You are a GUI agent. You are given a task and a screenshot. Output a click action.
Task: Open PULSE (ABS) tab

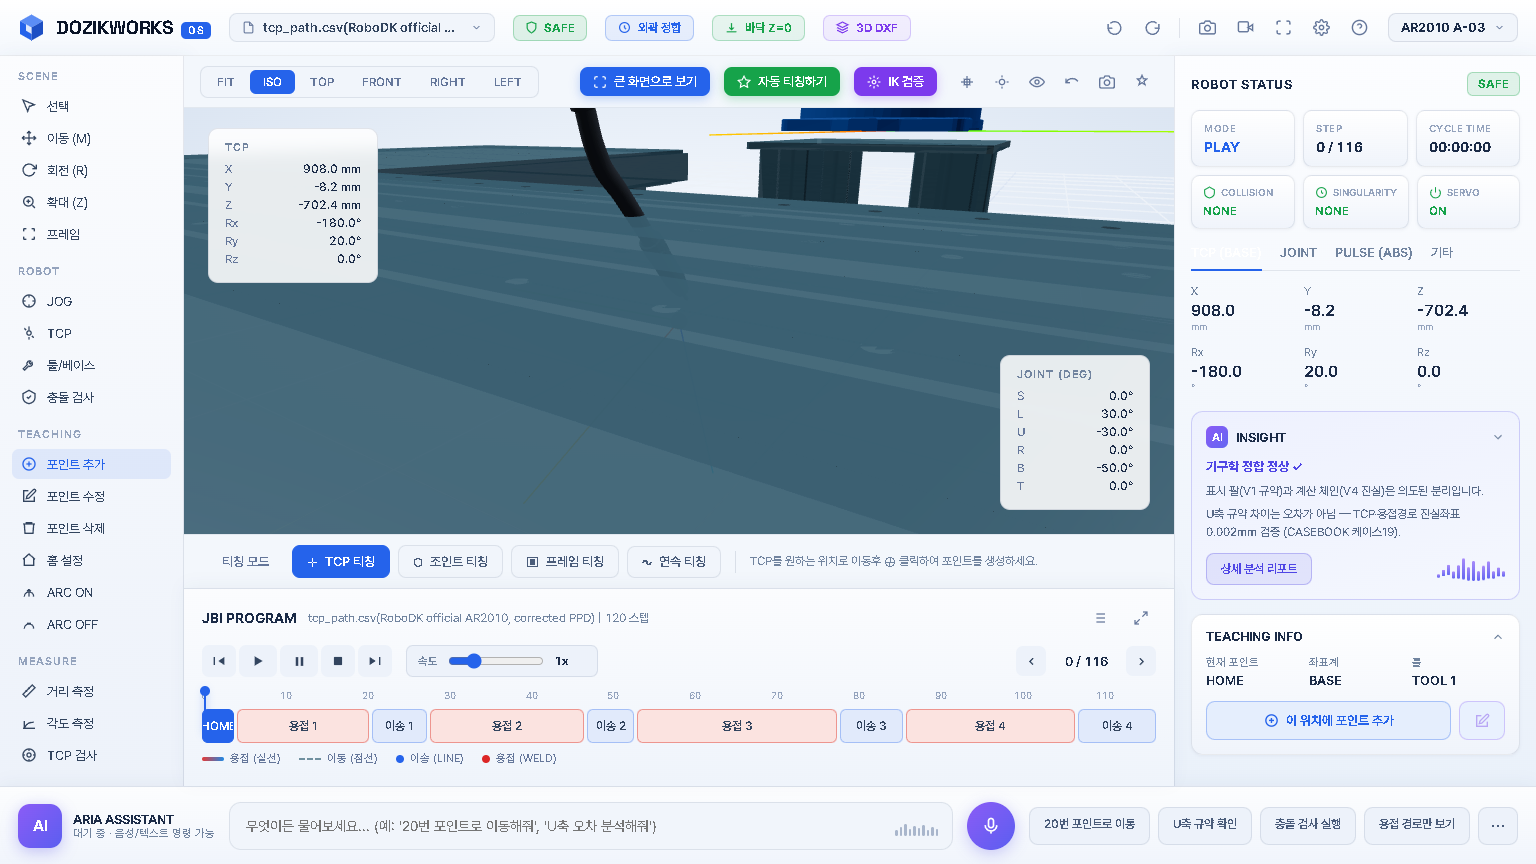coord(1374,253)
